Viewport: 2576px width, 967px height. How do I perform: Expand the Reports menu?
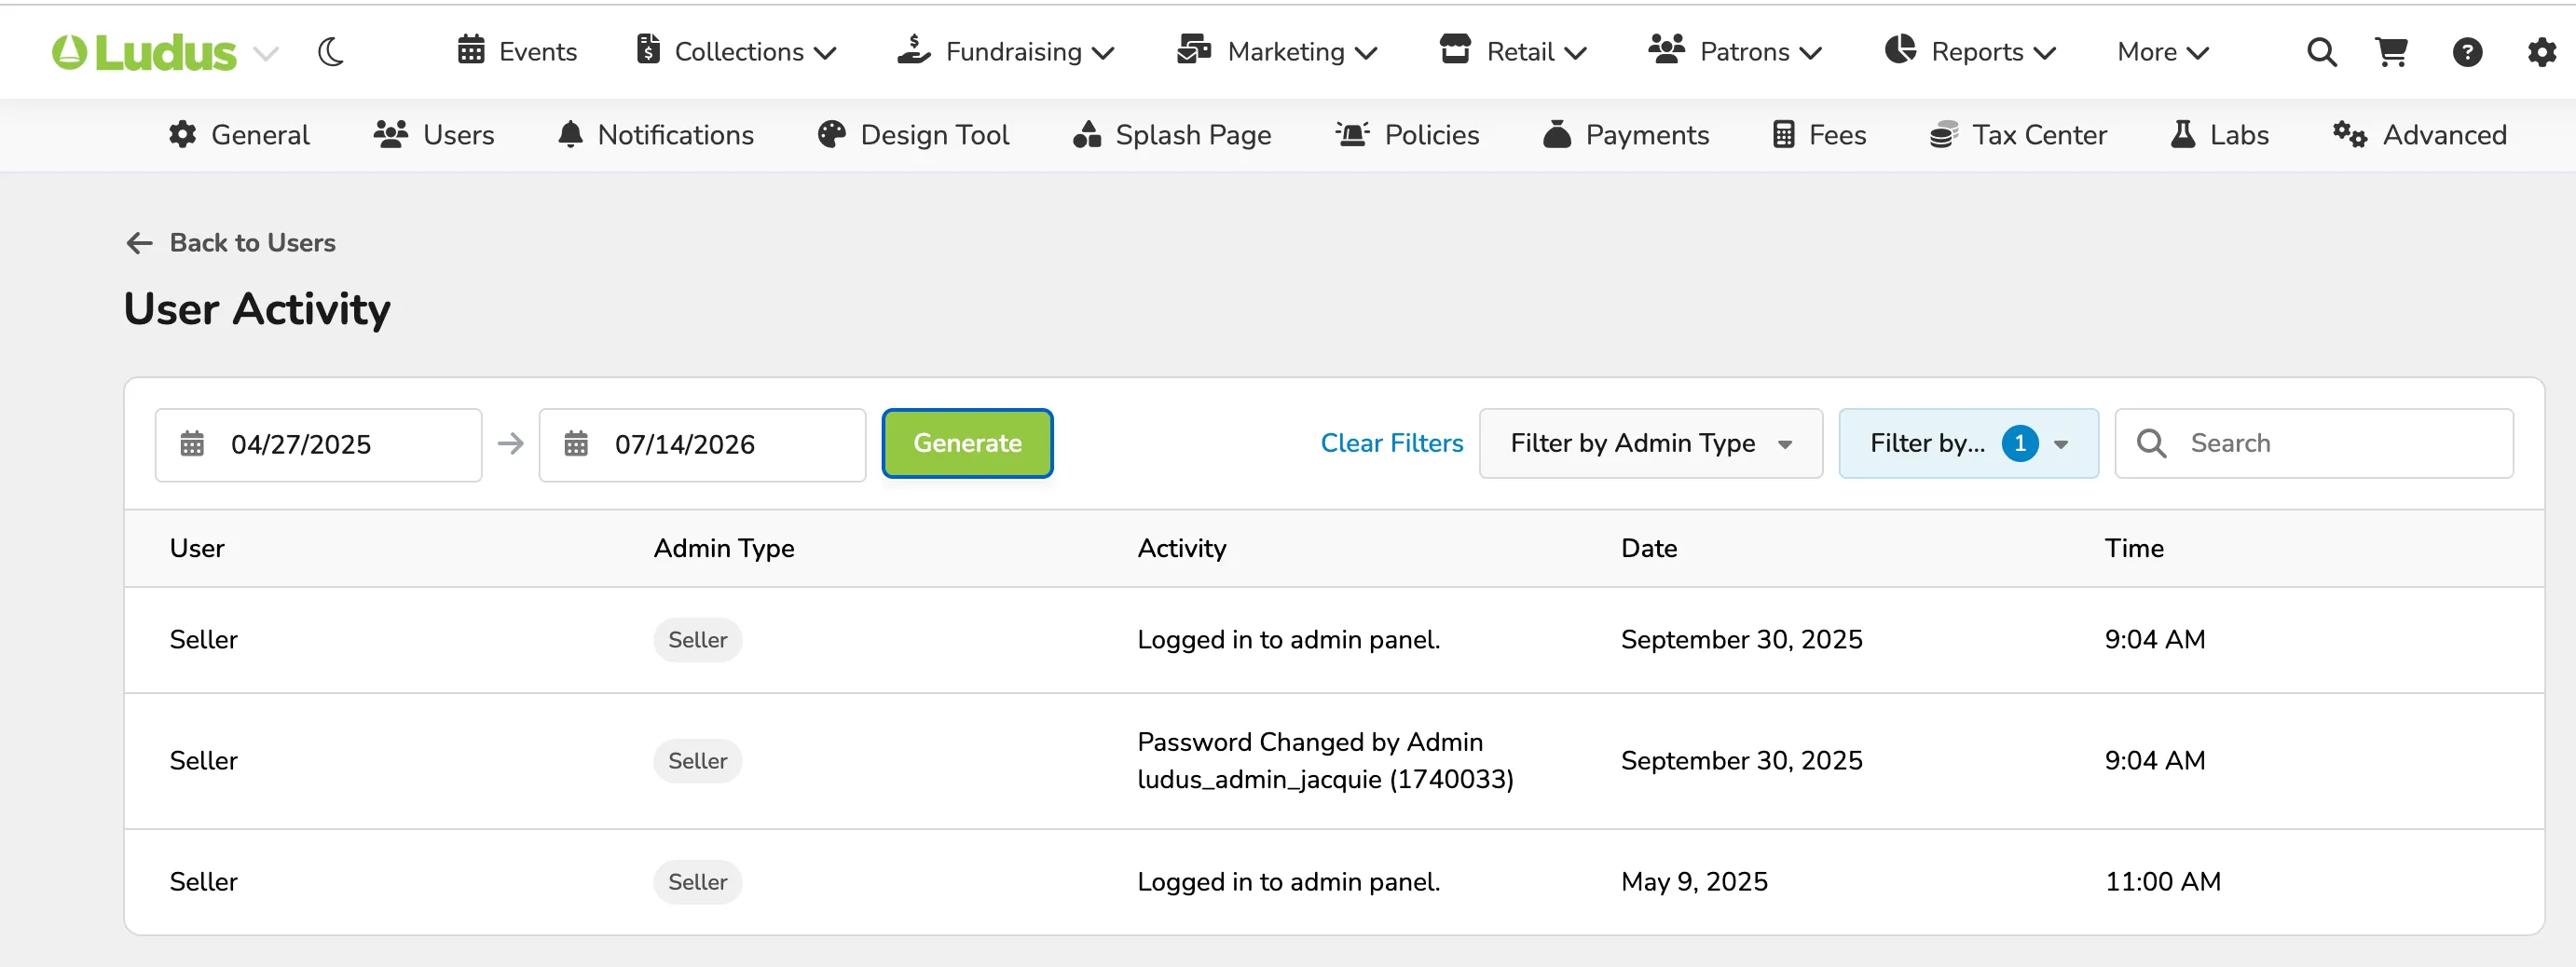[1969, 52]
